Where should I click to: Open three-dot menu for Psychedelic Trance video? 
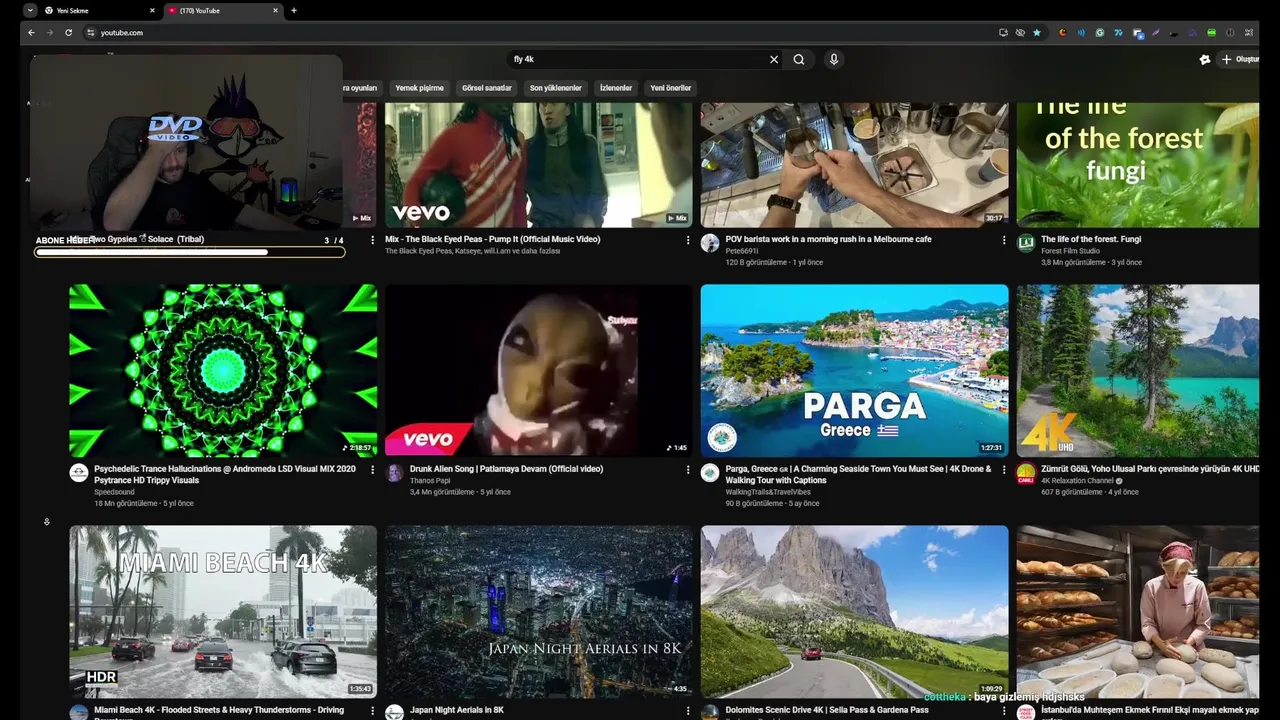373,469
